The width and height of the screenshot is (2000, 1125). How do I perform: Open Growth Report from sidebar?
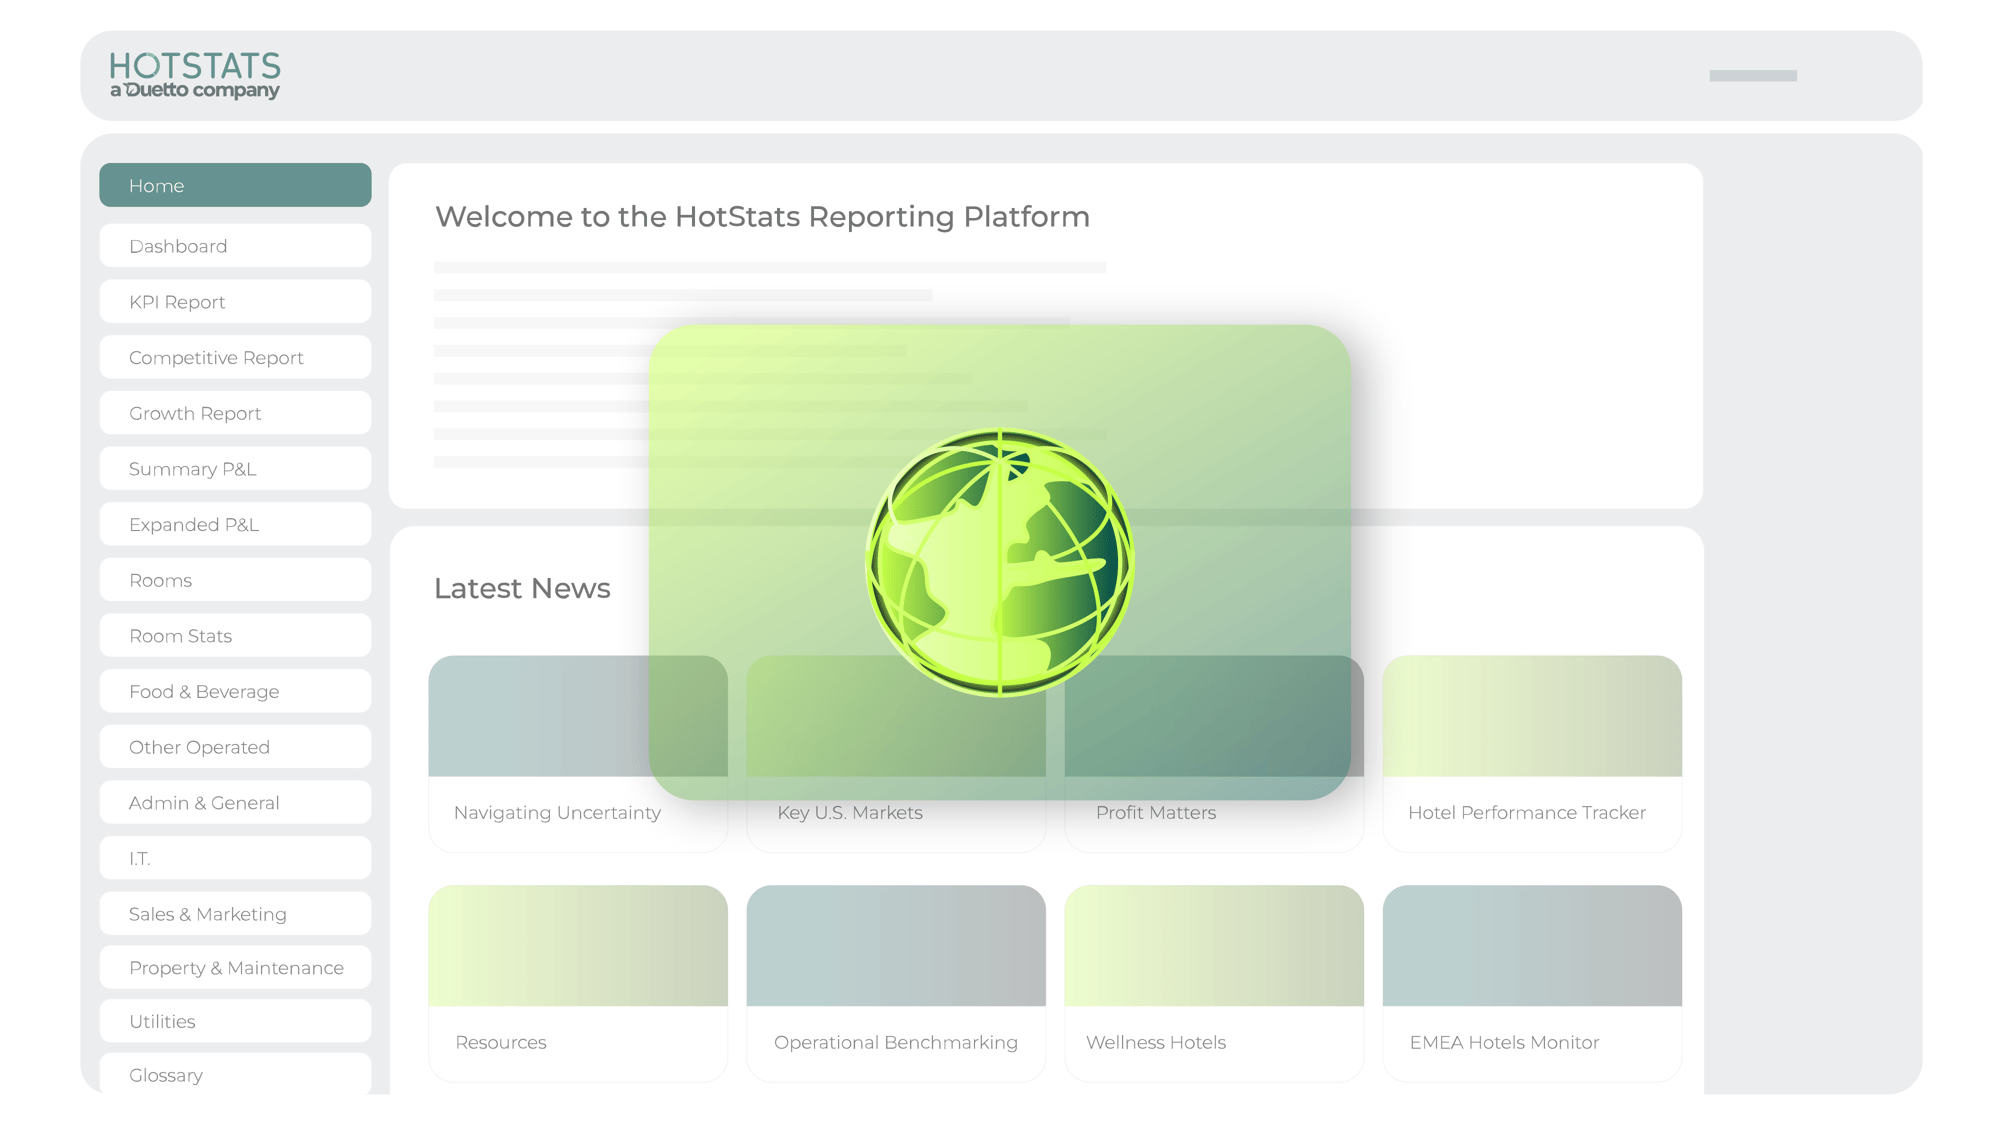[x=235, y=413]
